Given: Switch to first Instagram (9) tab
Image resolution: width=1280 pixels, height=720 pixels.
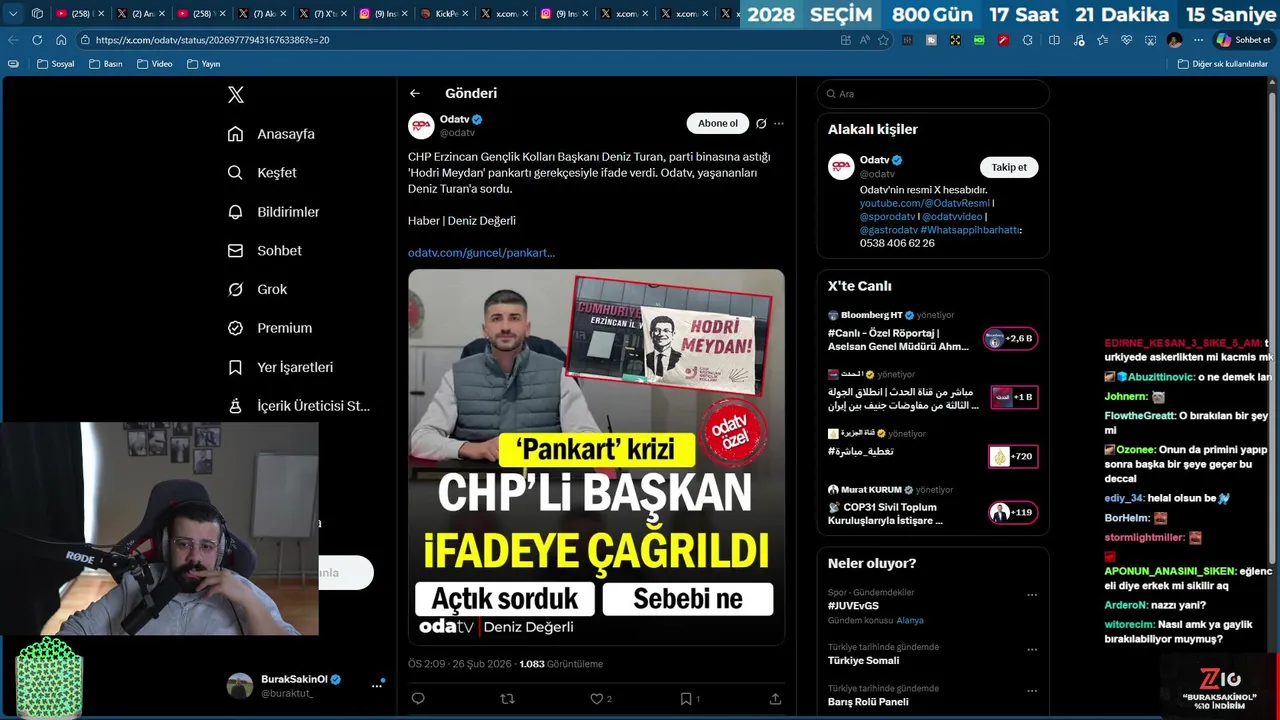Looking at the screenshot, I should [382, 14].
